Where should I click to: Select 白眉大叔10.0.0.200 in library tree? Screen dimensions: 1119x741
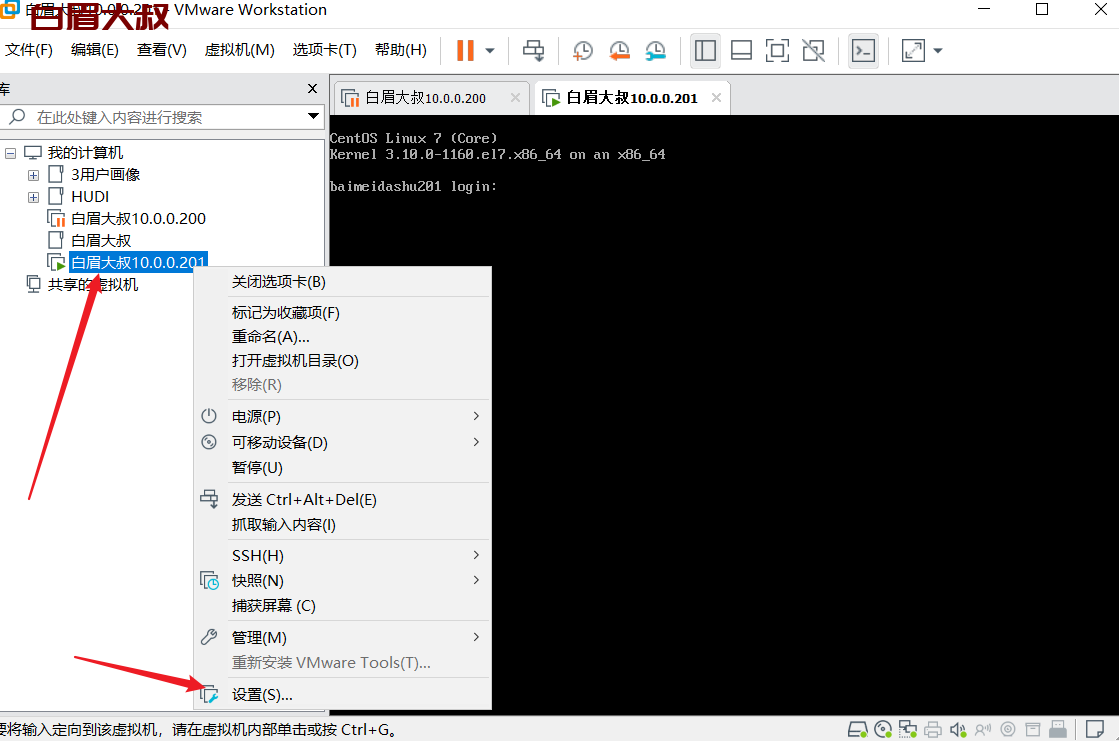click(x=138, y=218)
